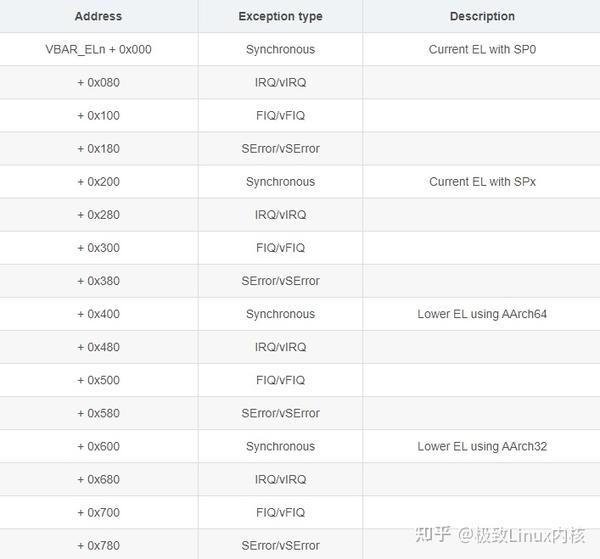Select FIQ/vFIQ in the + 0x300 row
Screen dimensions: 600x559
[x=280, y=247]
